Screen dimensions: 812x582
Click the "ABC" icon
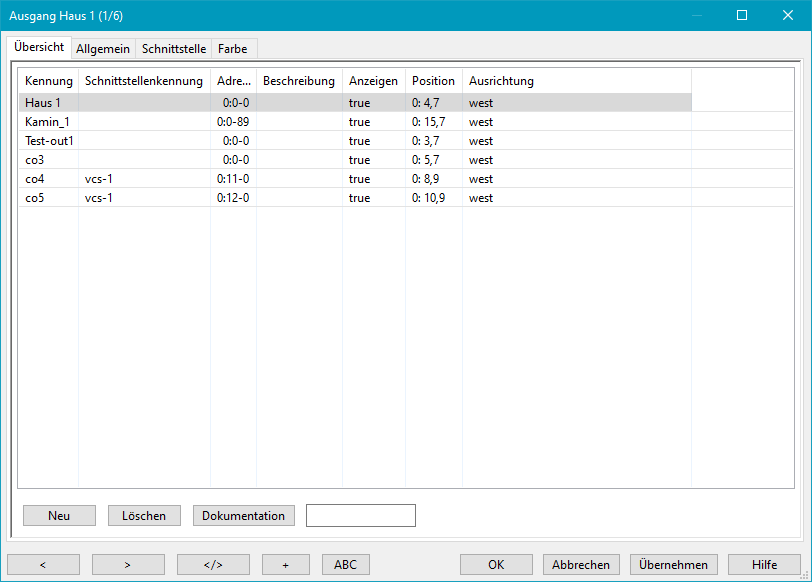click(x=345, y=564)
